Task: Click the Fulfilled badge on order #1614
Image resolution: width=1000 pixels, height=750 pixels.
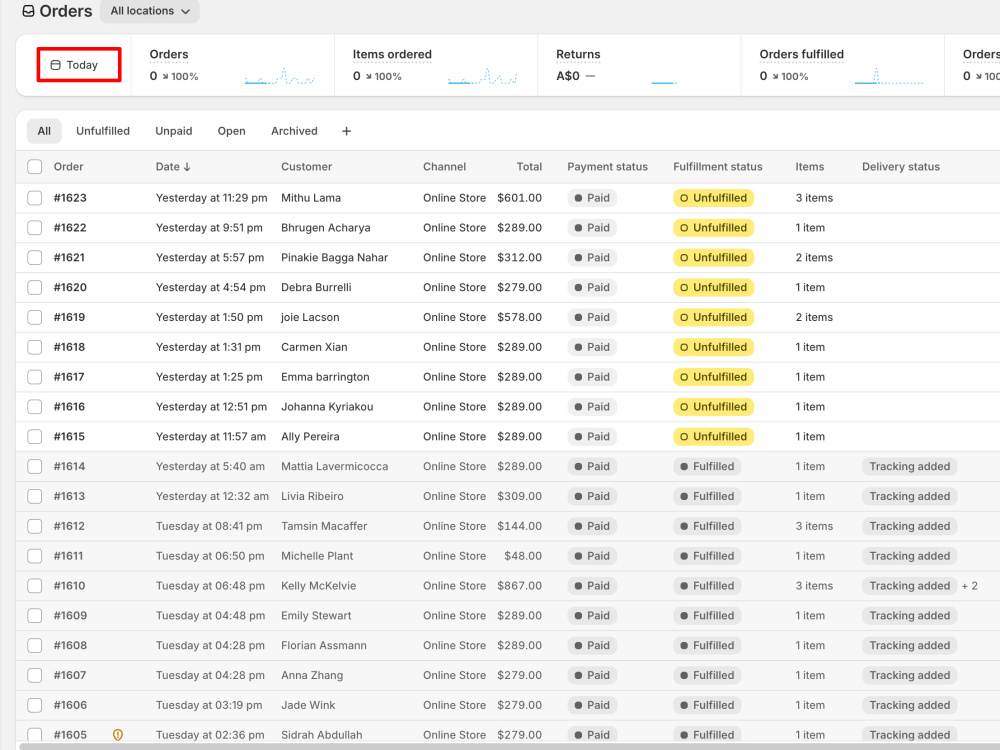Action: (707, 466)
